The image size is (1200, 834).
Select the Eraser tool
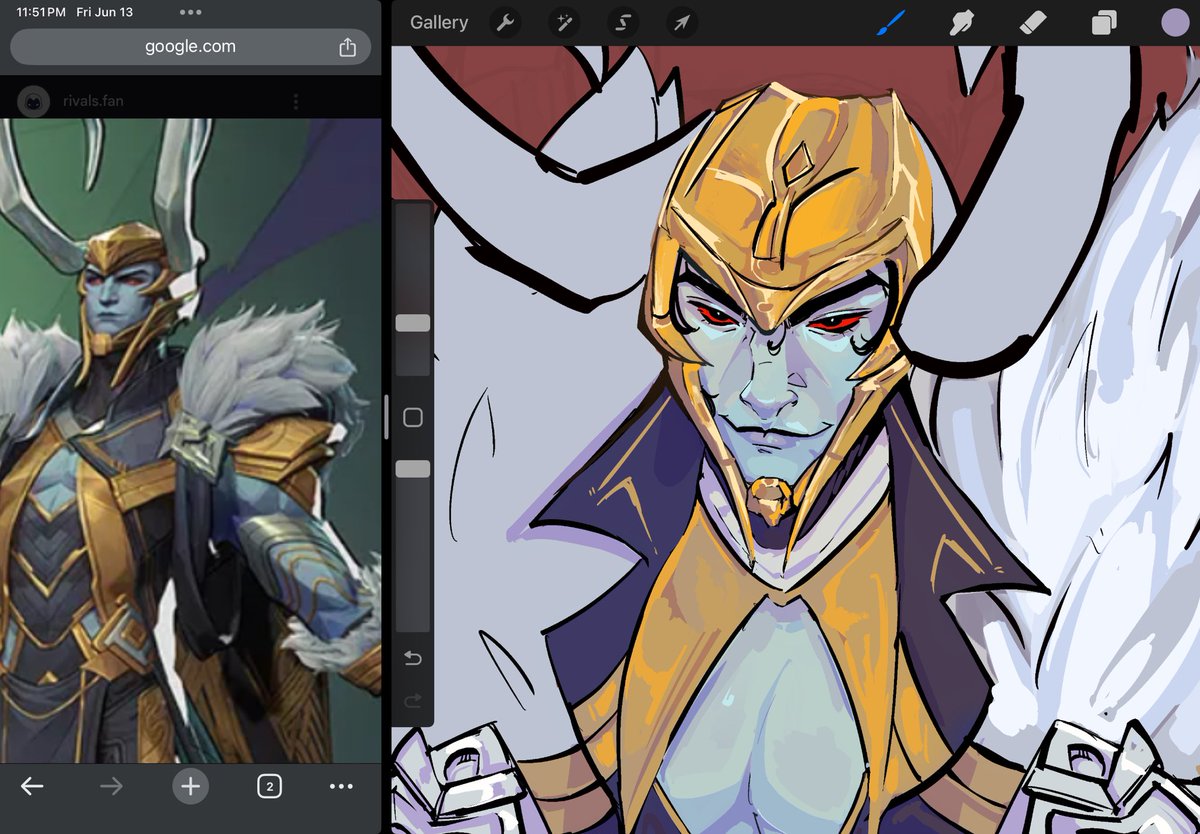pyautogui.click(x=1033, y=22)
